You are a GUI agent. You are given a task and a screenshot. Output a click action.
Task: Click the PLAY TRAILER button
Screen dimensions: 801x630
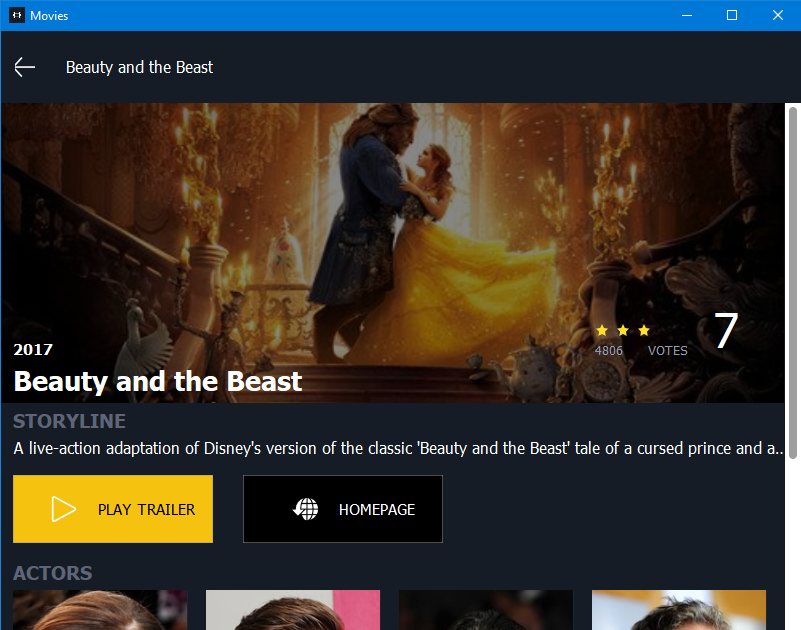click(113, 509)
